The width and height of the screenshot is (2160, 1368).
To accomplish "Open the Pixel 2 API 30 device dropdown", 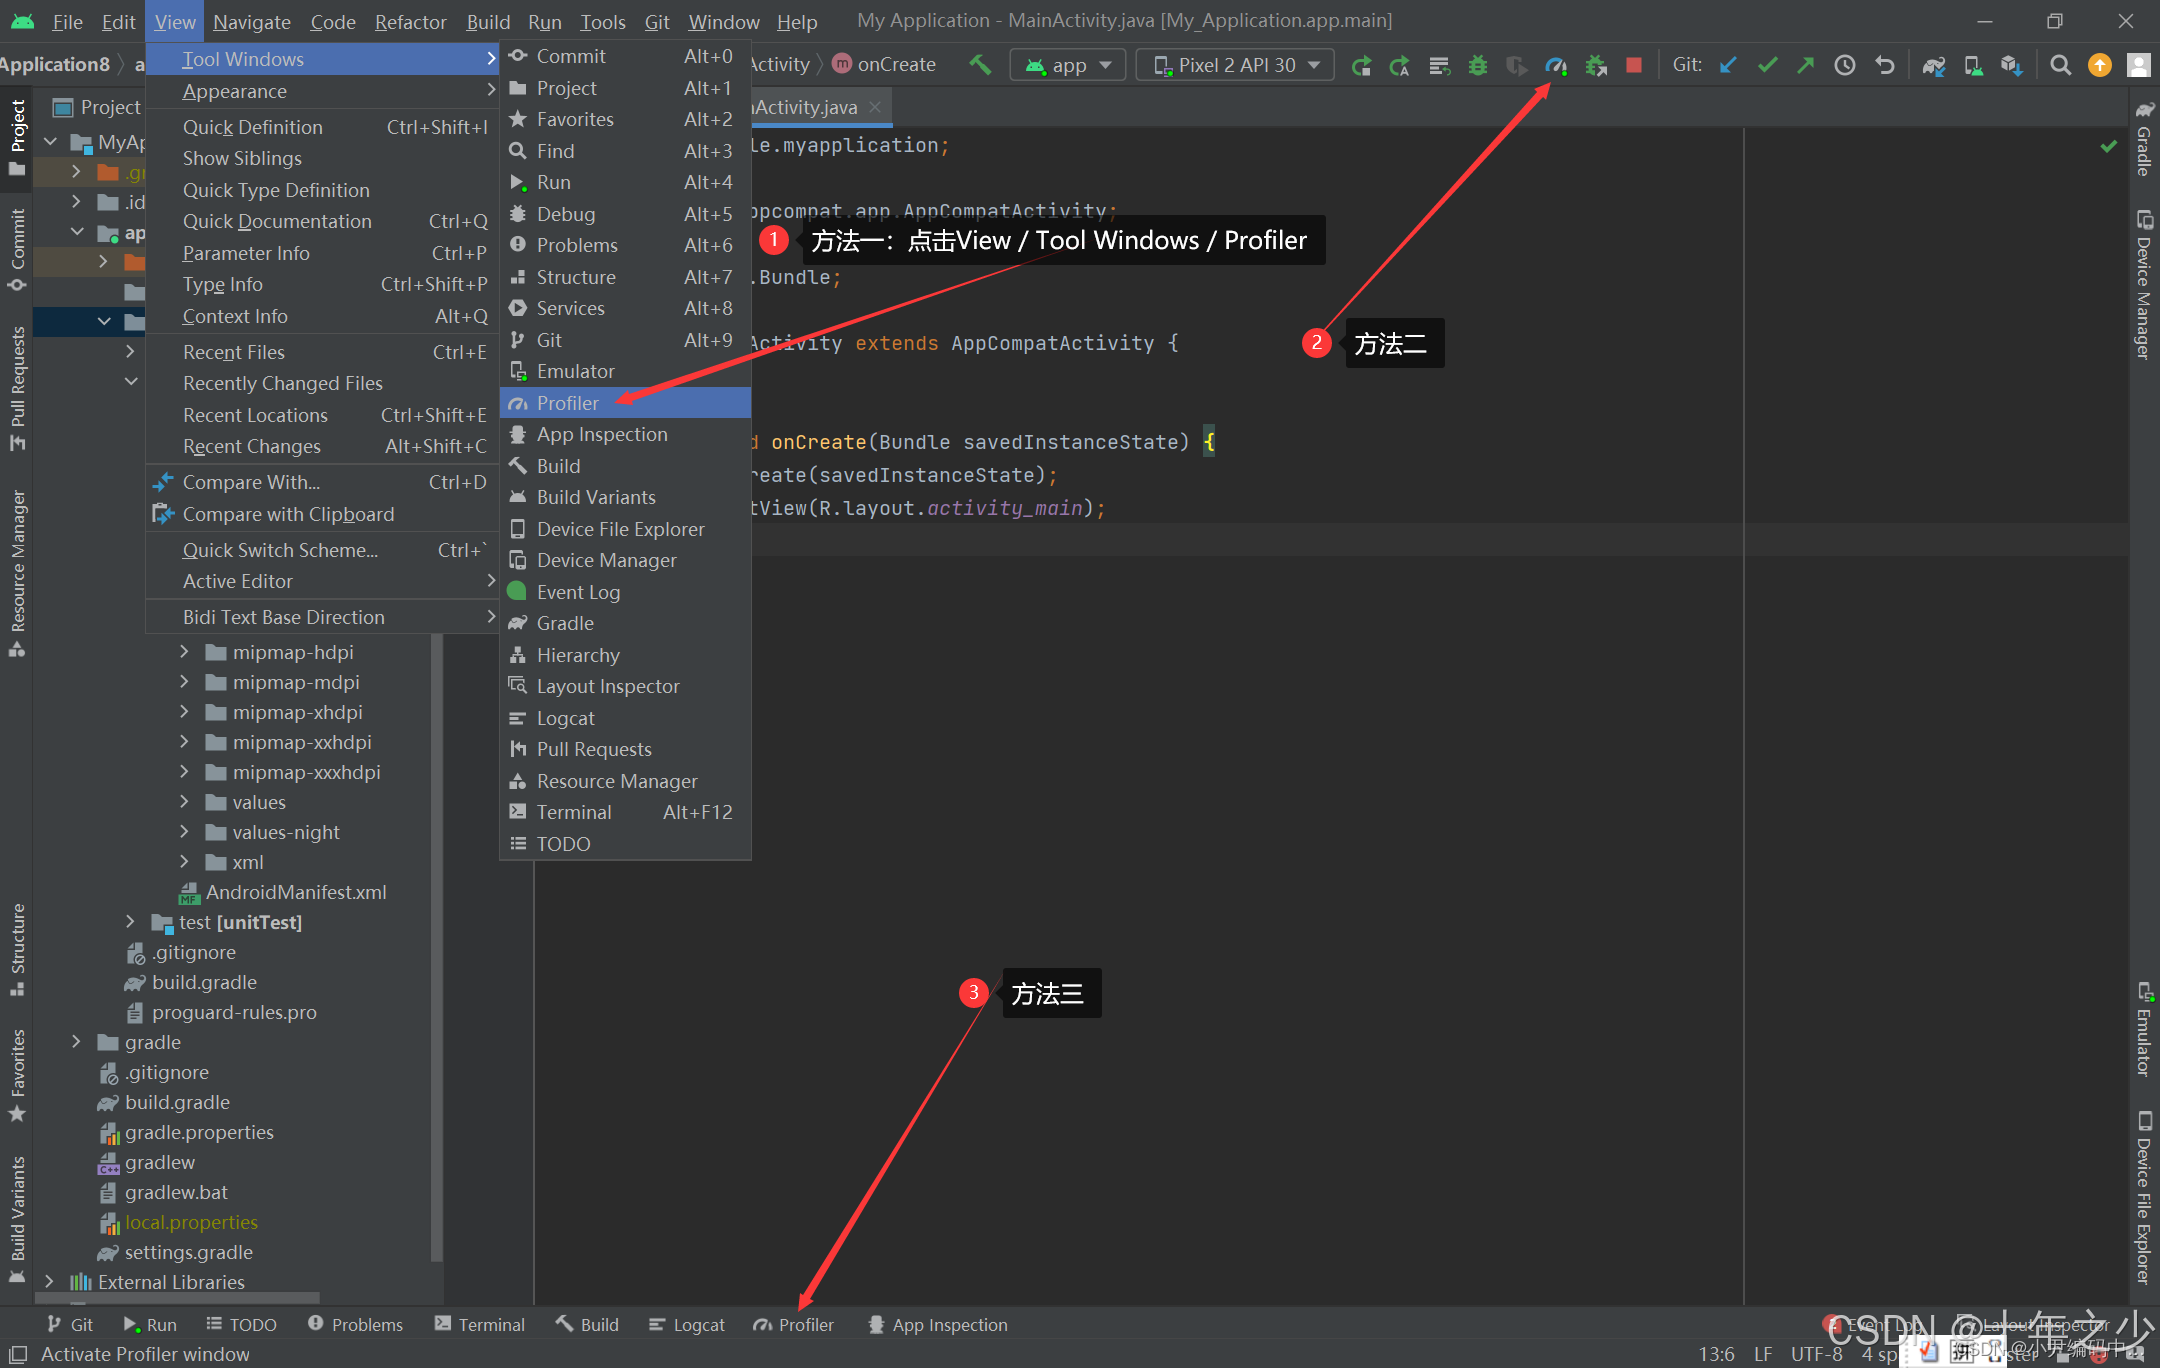I will [x=1236, y=65].
